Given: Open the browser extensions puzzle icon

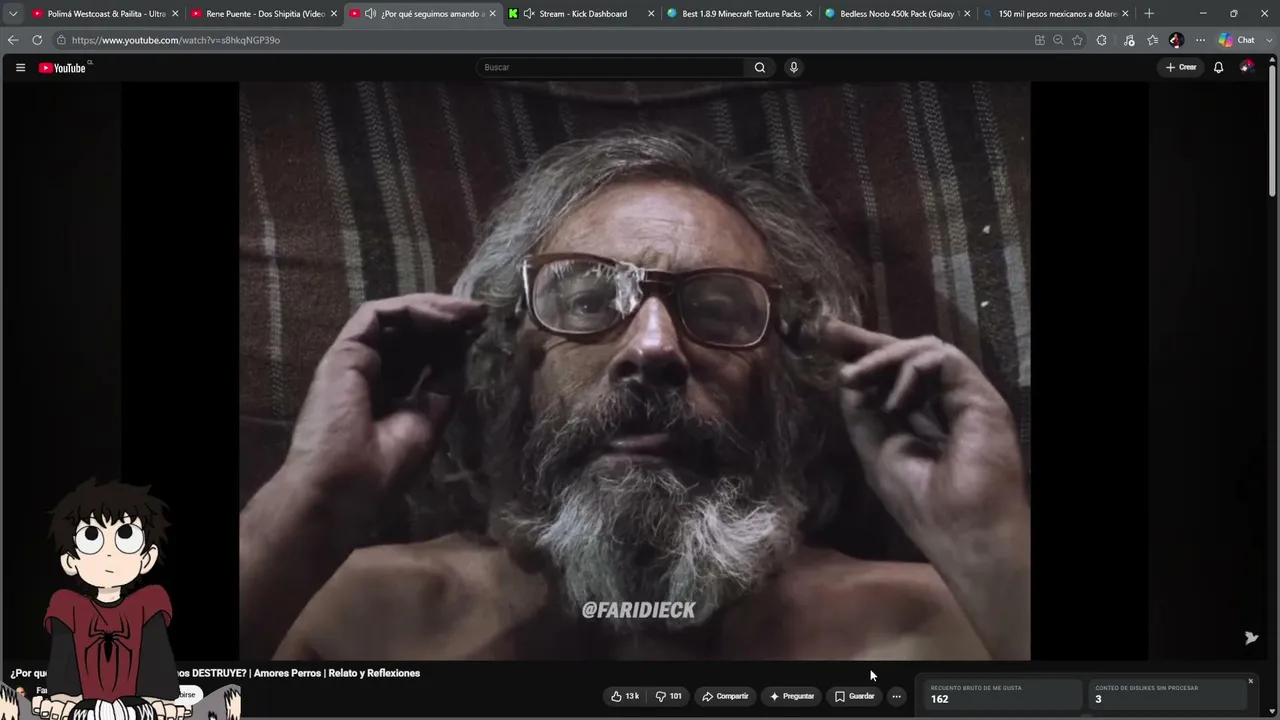Looking at the screenshot, I should tap(1102, 40).
